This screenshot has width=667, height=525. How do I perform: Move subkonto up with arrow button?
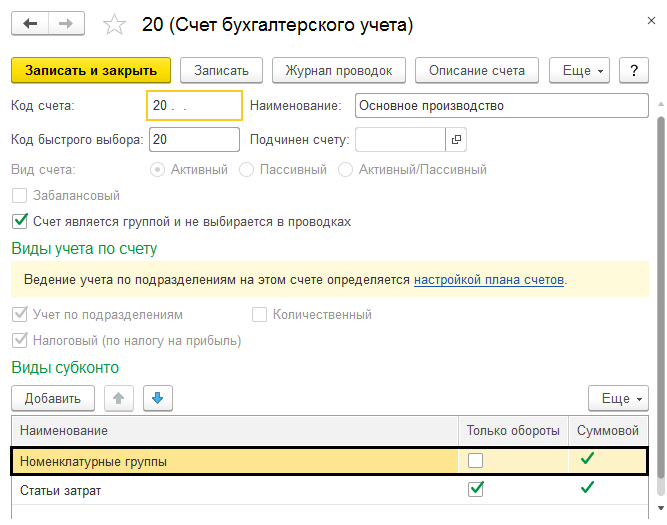coord(119,398)
